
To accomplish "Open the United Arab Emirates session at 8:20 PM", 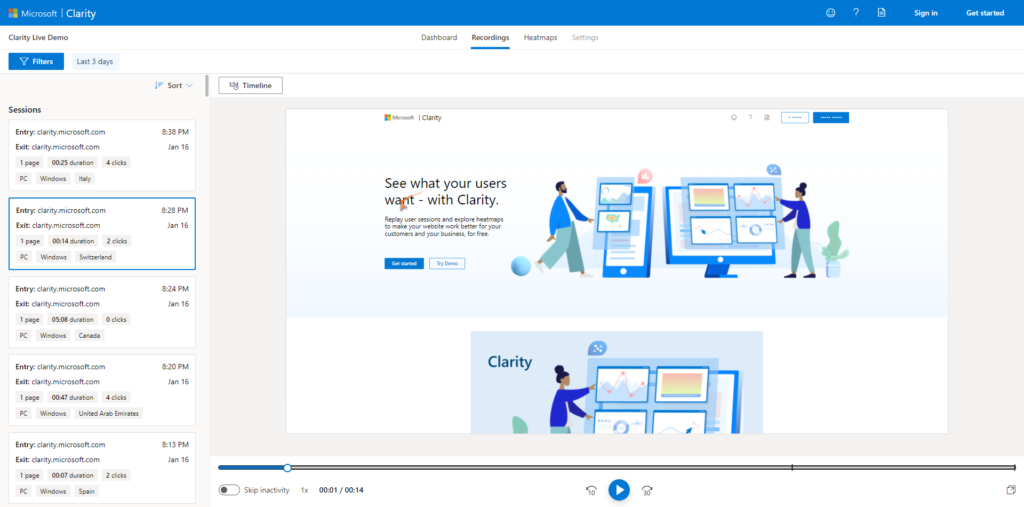I will 102,390.
